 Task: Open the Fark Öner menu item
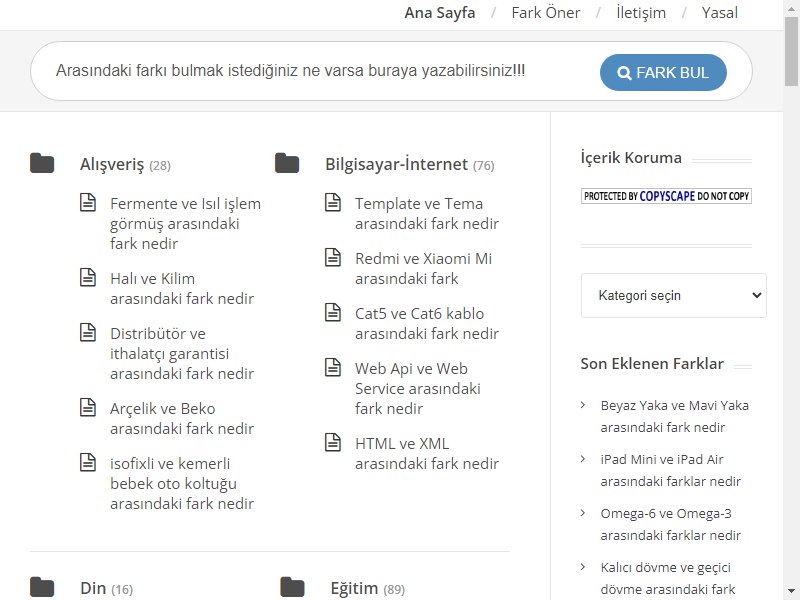coord(545,13)
